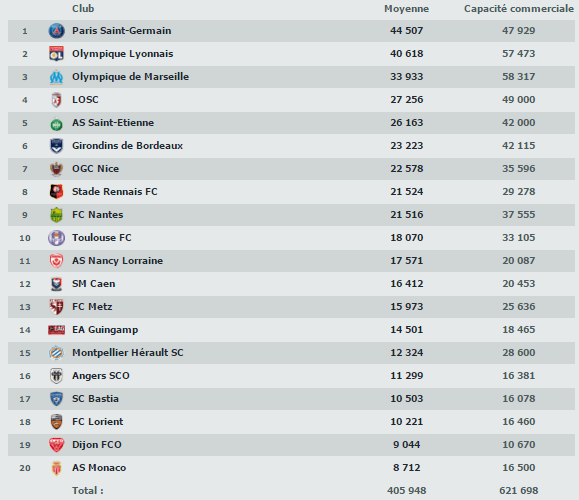The image size is (579, 500).
Task: Open the SM Caen club name
Action: pyautogui.click(x=94, y=284)
